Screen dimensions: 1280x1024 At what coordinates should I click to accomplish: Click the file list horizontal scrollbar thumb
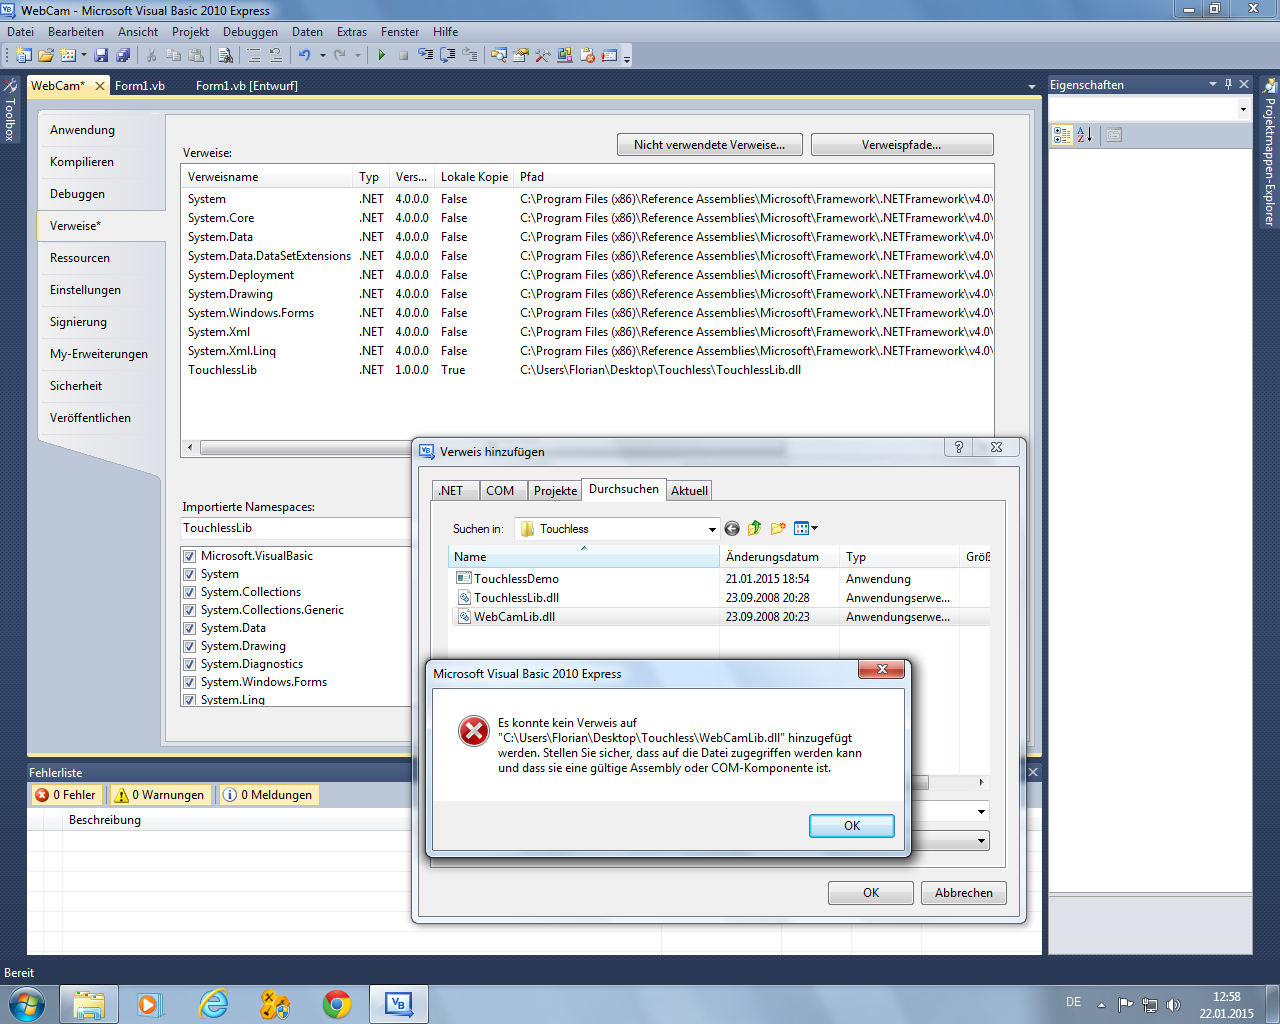pos(920,782)
